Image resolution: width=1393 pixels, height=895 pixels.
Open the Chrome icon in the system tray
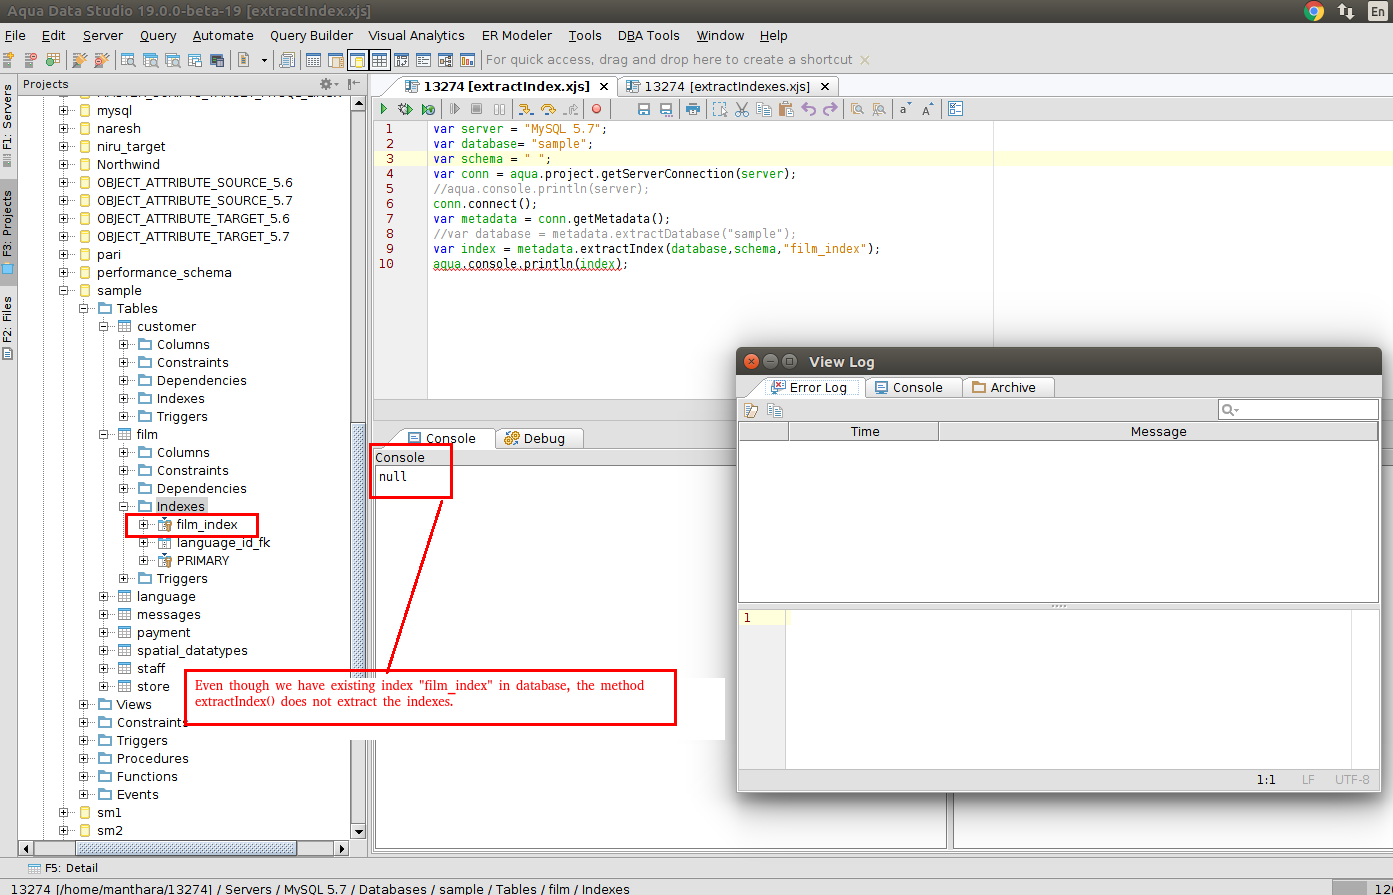pos(1314,11)
